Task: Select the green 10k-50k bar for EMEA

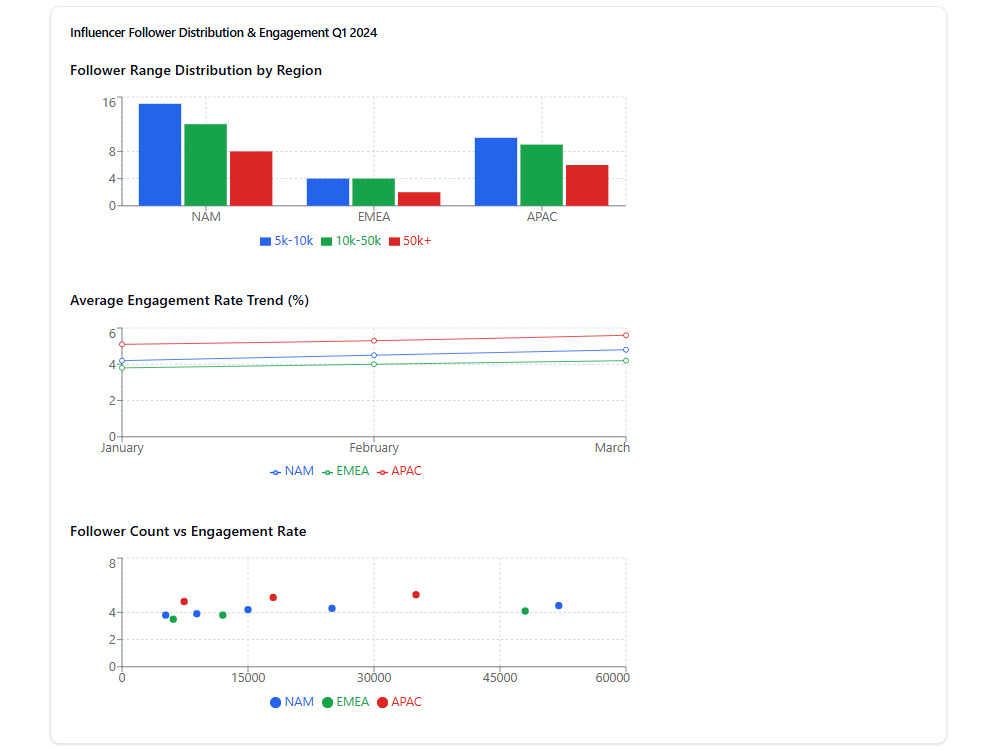Action: click(374, 192)
